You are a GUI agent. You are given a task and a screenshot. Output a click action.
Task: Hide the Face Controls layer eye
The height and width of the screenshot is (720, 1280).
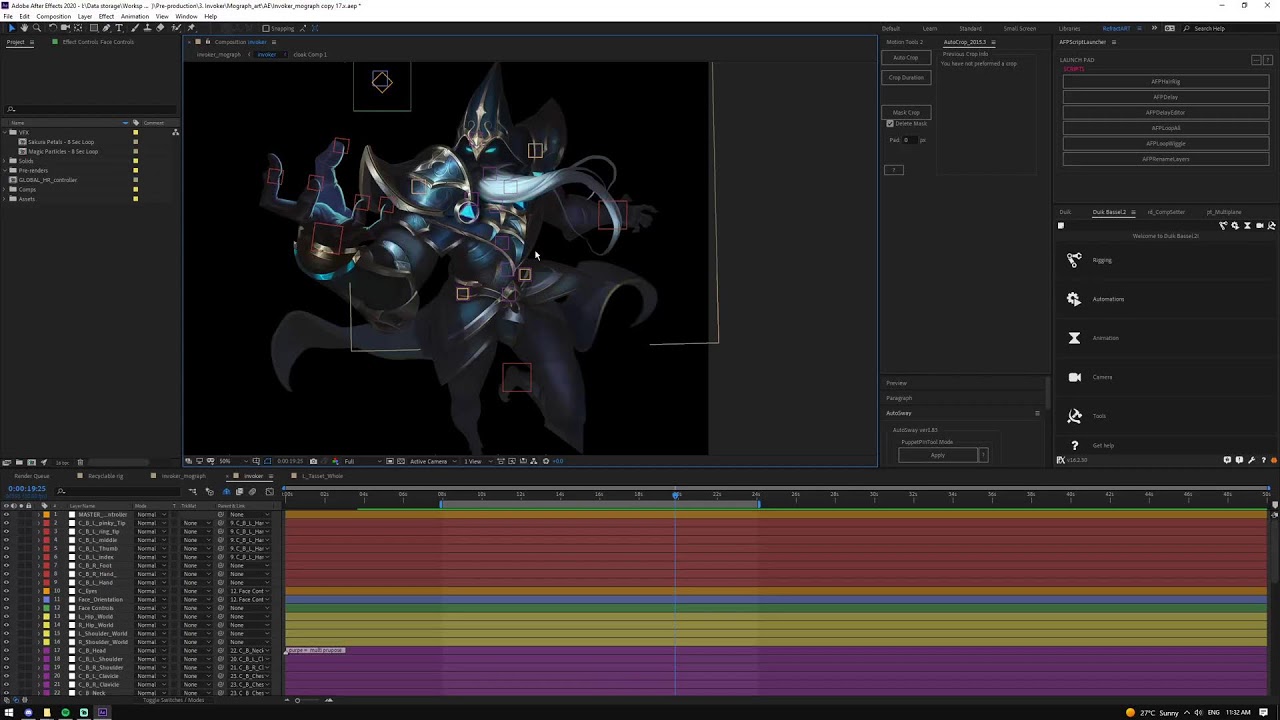tap(6, 608)
